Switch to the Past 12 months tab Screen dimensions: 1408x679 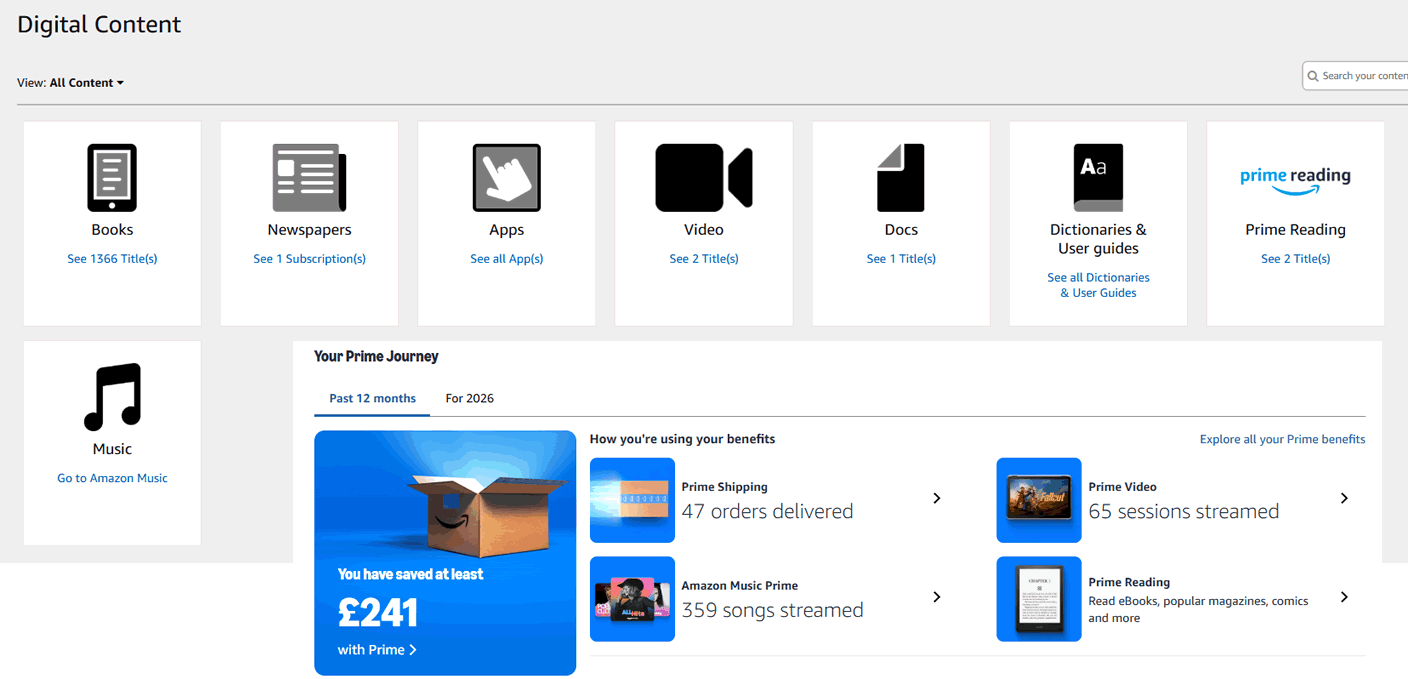[372, 398]
